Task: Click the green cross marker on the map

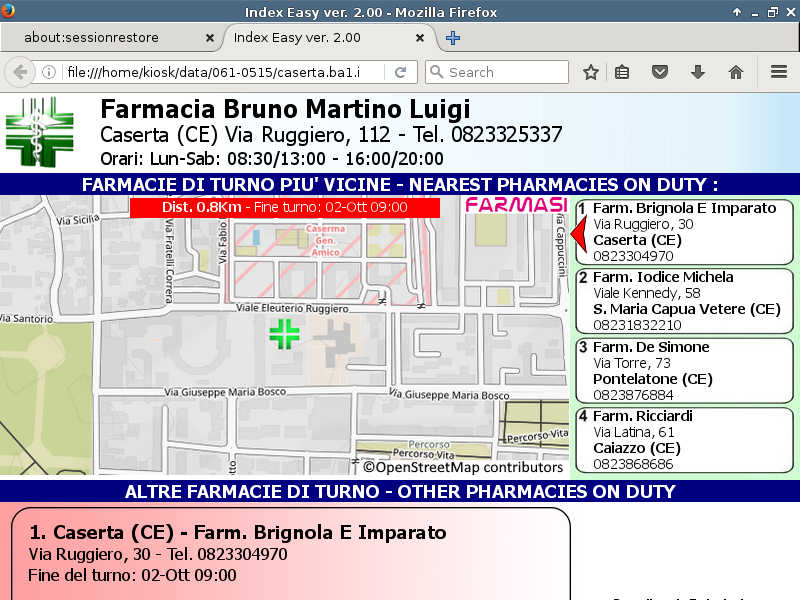Action: point(284,334)
